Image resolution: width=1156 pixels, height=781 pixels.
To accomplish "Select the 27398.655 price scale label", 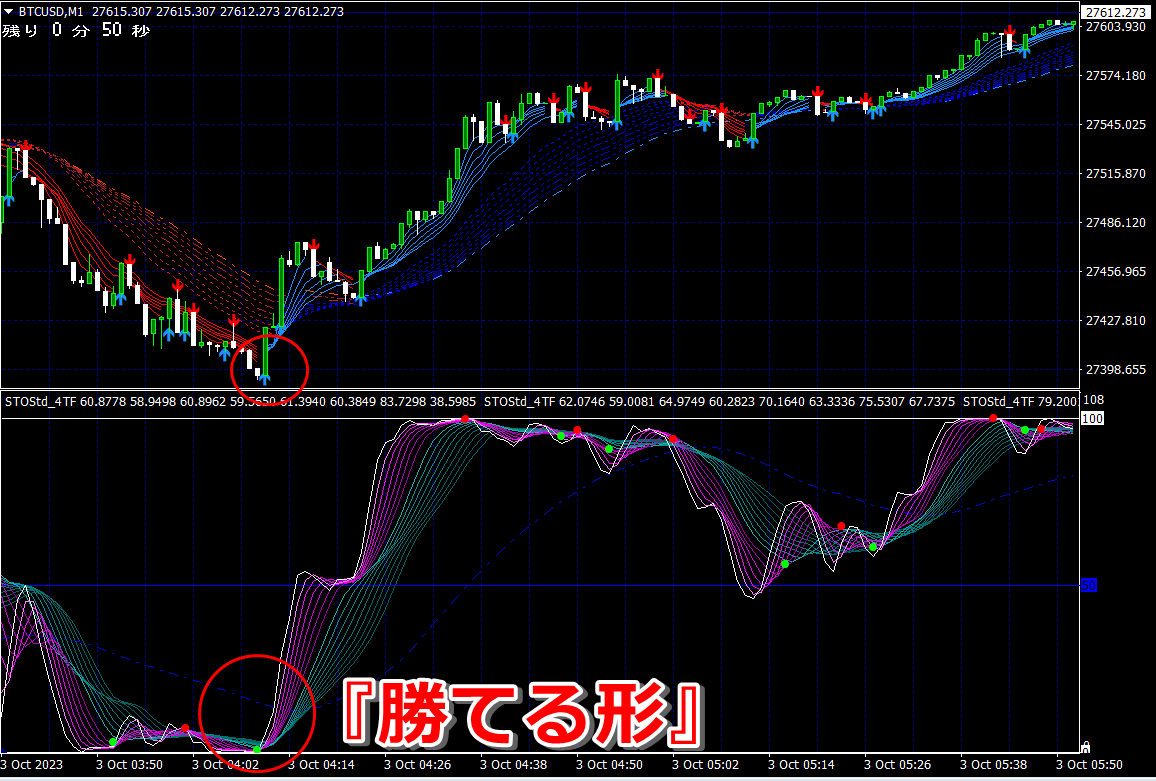I will [1115, 369].
